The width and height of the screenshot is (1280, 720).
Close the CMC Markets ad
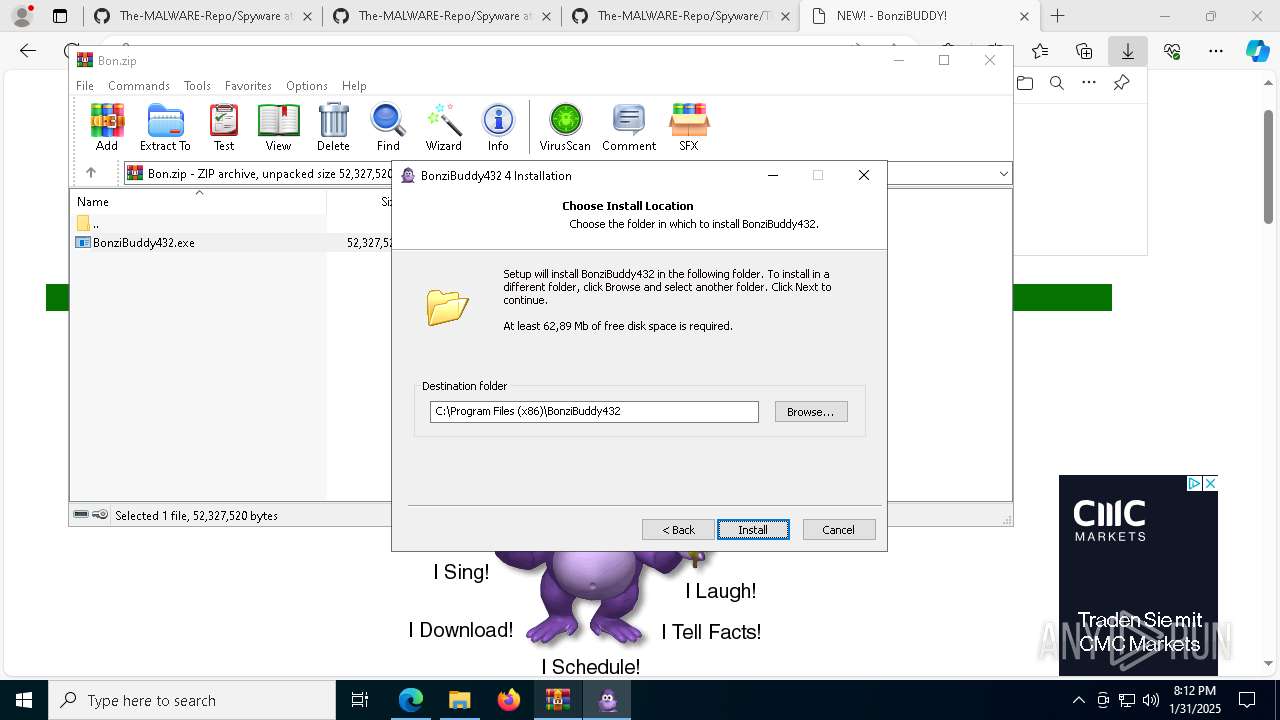click(1210, 483)
